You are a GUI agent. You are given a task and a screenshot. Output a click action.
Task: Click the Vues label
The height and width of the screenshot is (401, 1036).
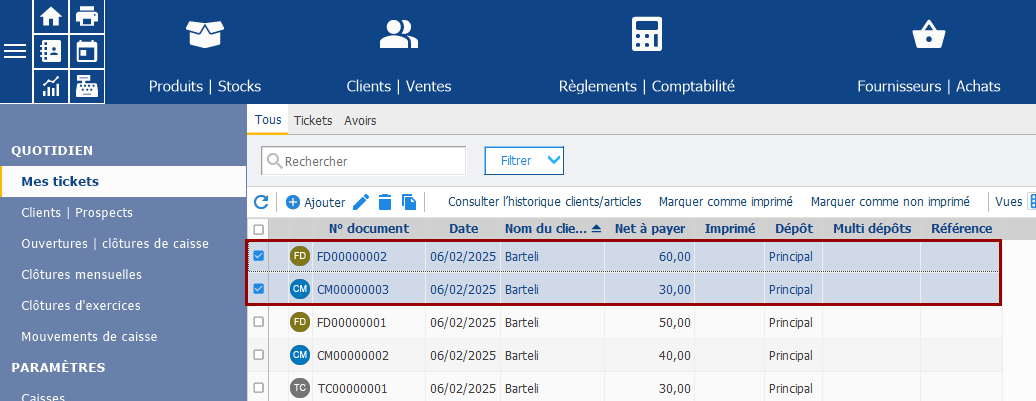tap(1008, 201)
